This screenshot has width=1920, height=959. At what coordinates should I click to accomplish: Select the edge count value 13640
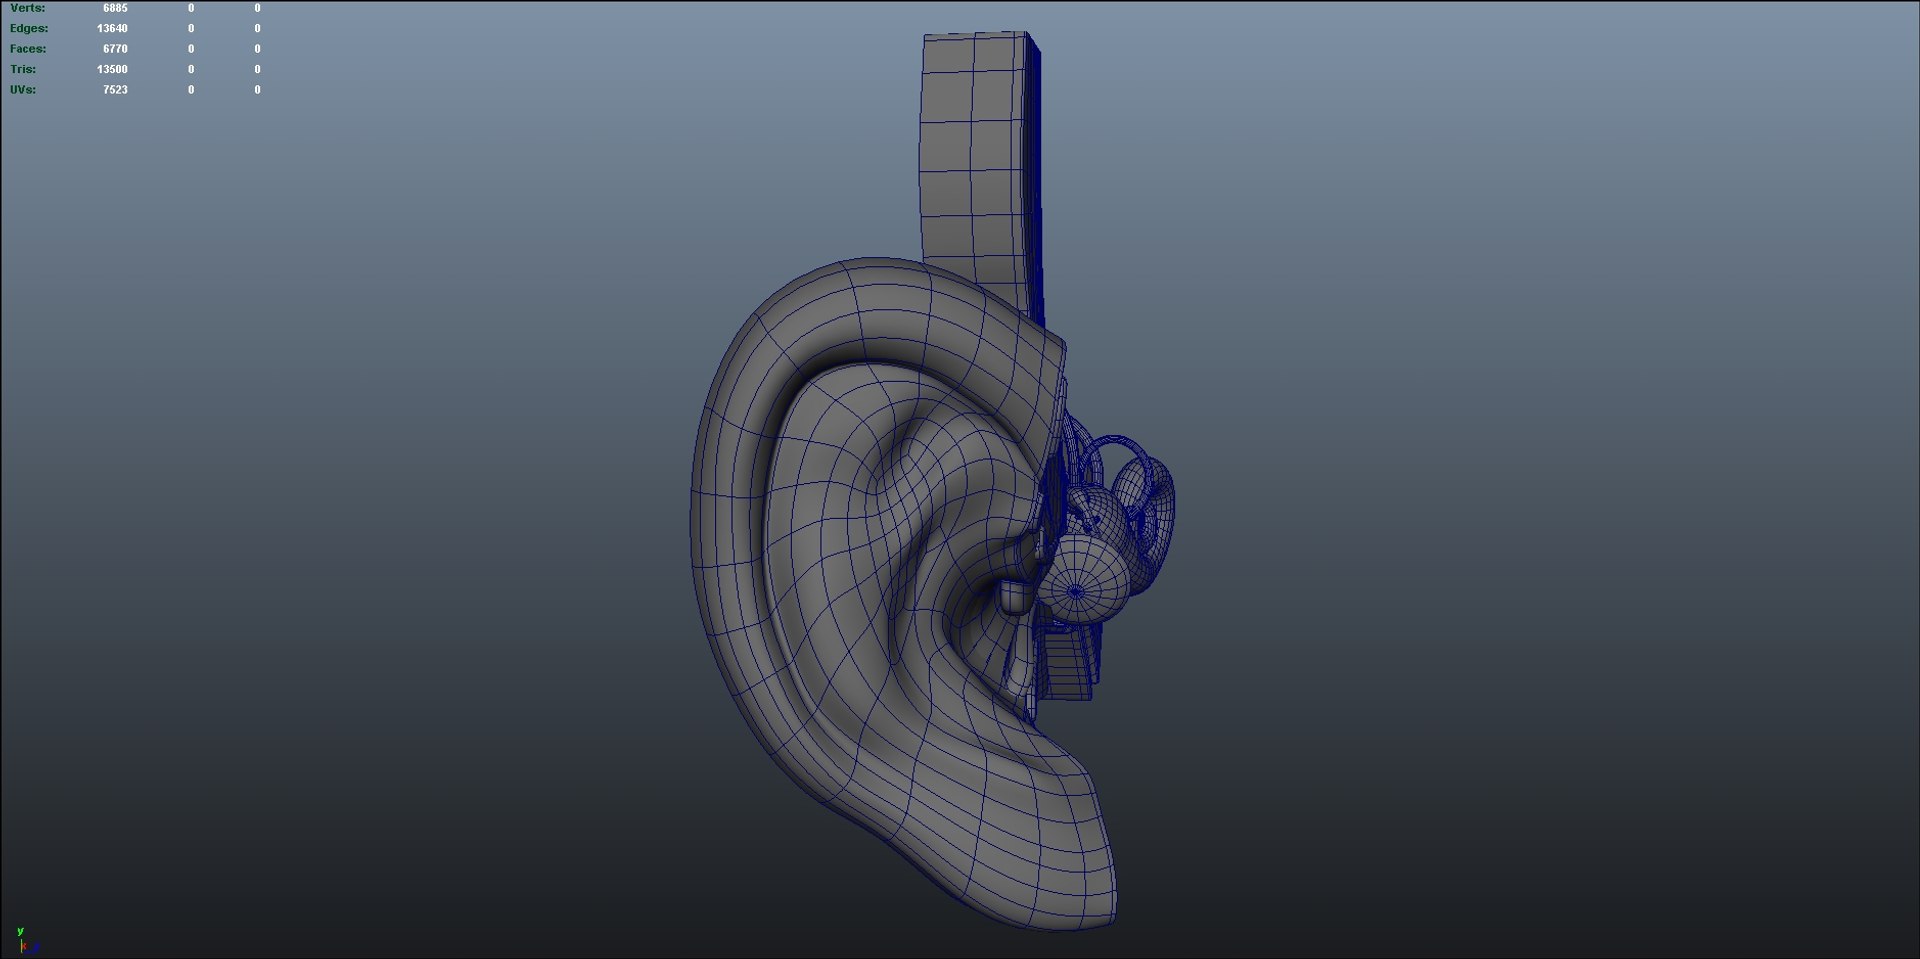[112, 28]
